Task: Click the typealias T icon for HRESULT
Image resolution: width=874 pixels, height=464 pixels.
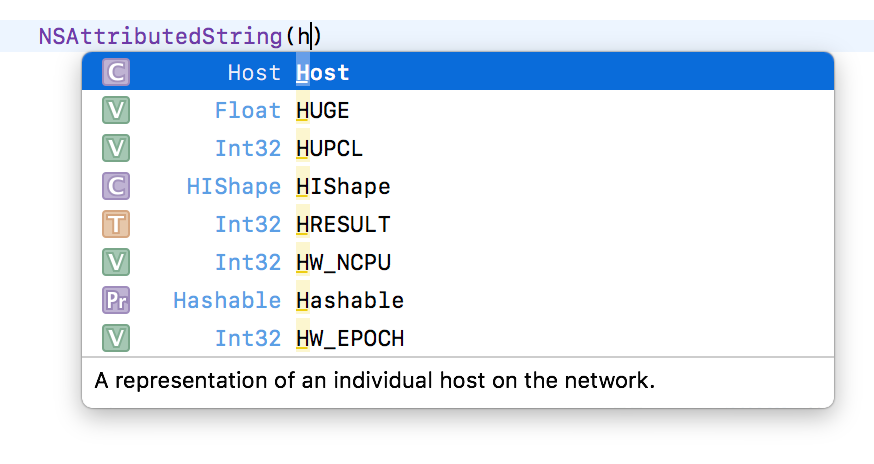Action: pos(116,224)
